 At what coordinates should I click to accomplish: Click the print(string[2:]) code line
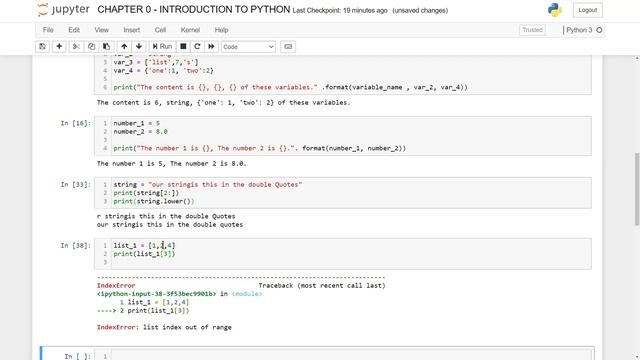[x=146, y=193]
